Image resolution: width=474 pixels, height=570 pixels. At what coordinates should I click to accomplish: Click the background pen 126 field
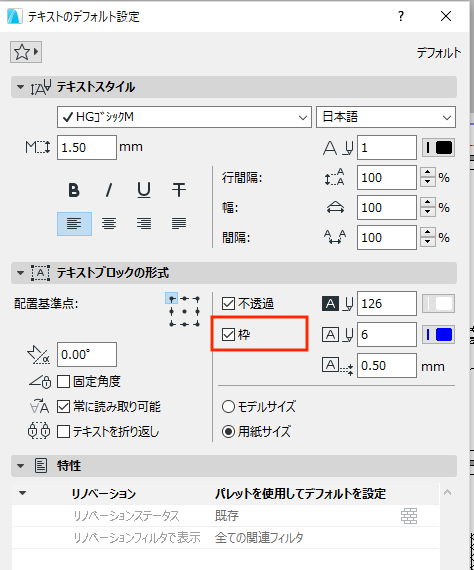pyautogui.click(x=387, y=304)
